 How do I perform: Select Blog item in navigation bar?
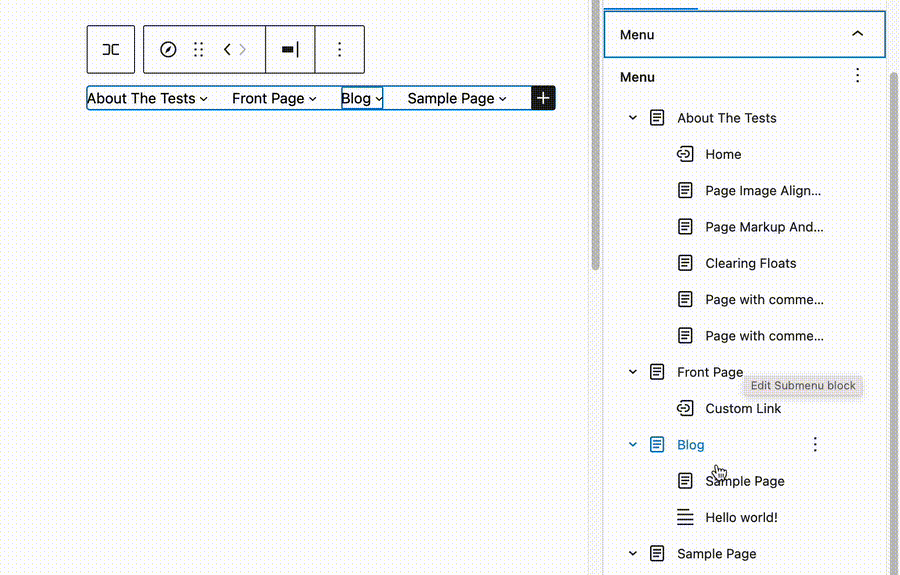click(356, 98)
